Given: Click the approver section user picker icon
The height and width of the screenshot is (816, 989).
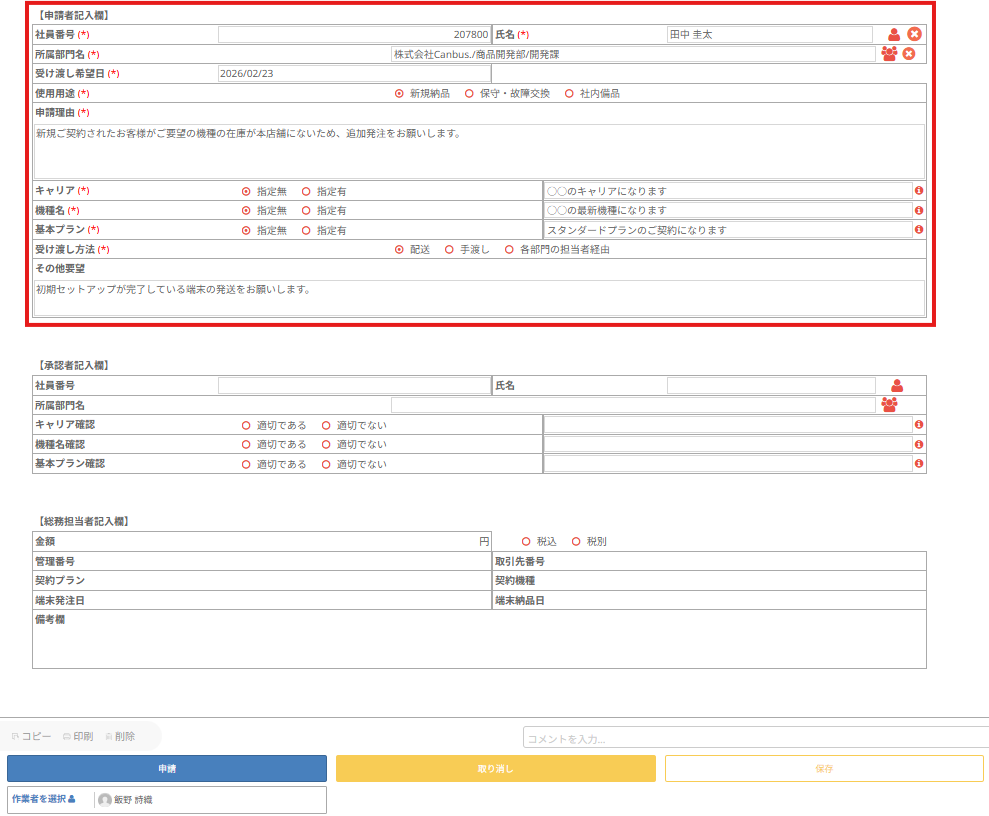Looking at the screenshot, I should click(x=897, y=385).
